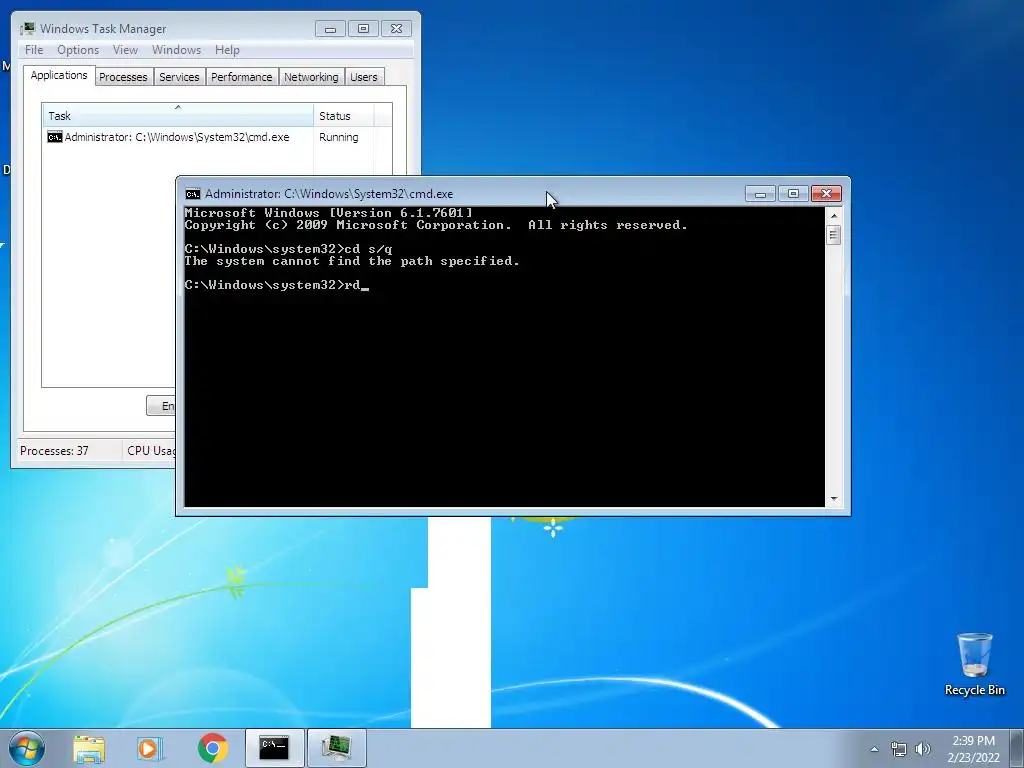Image resolution: width=1024 pixels, height=768 pixels.
Task: Select the cmd.exe task icon in Applications list
Action: pos(55,137)
